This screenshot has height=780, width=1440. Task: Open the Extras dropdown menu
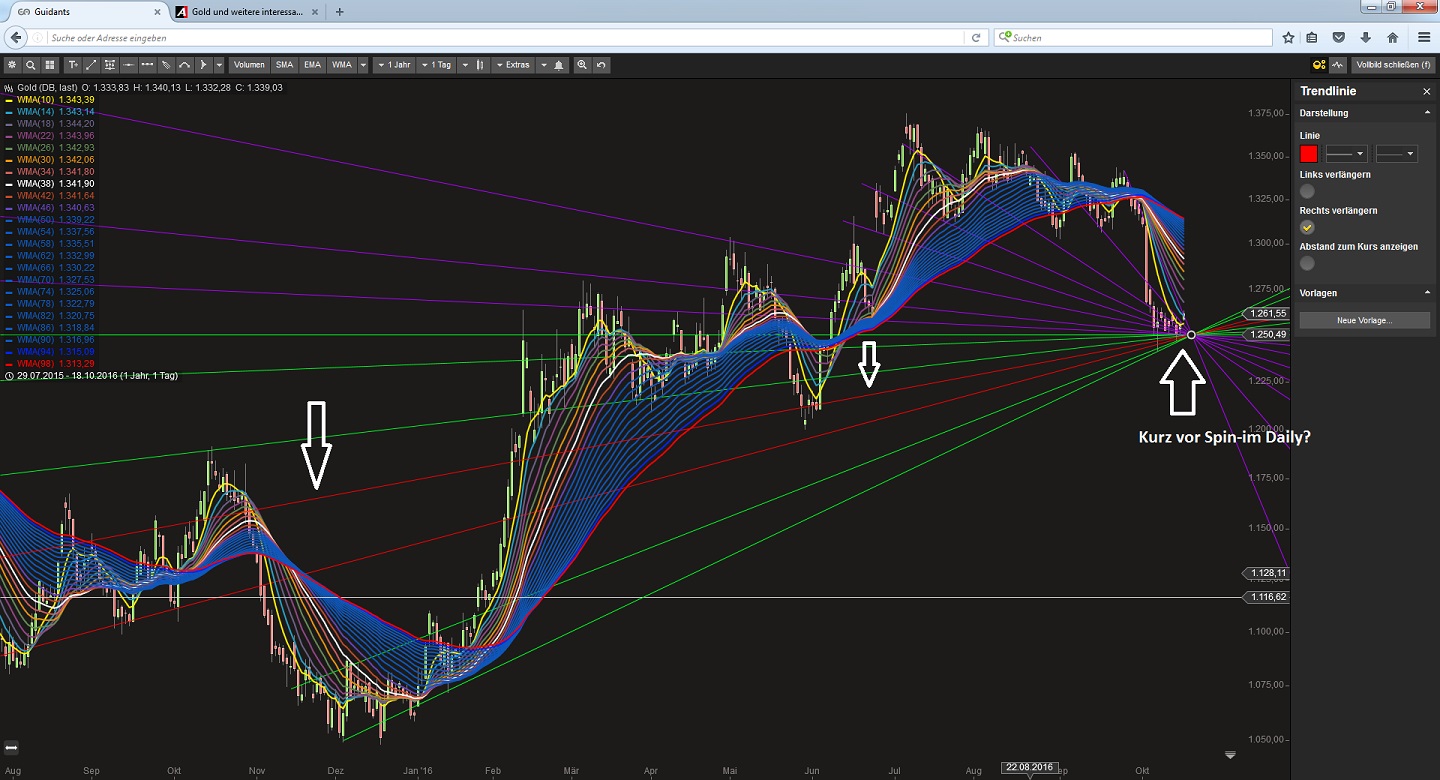513,65
